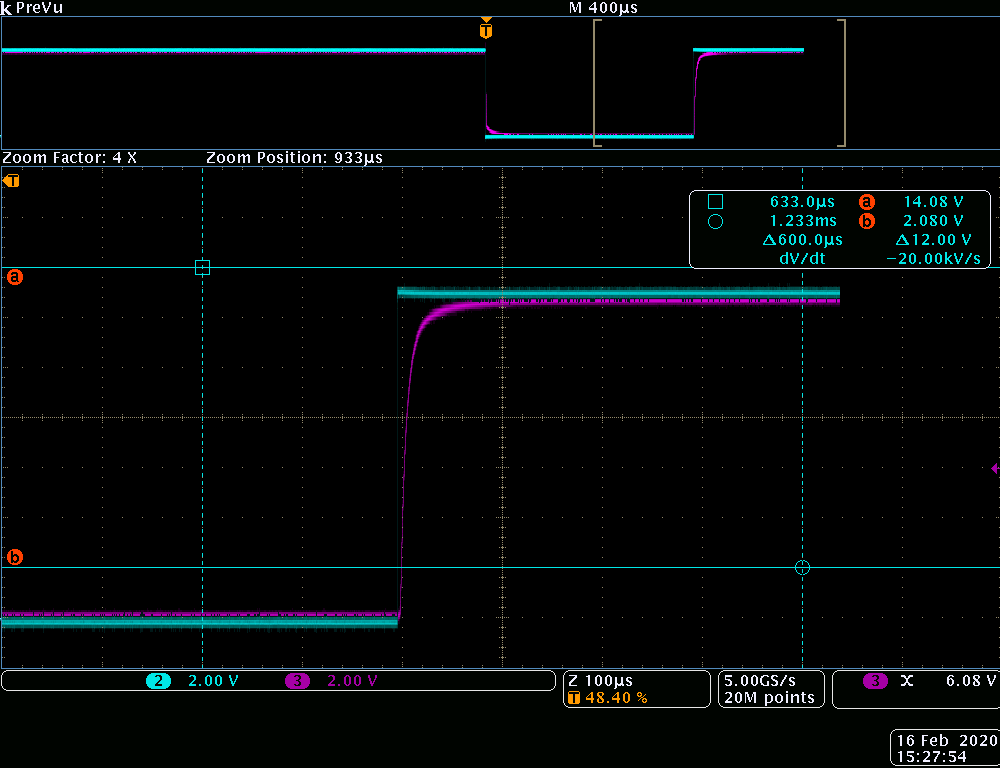
Task: Toggle the magenta channel 3 badge
Action: click(297, 681)
